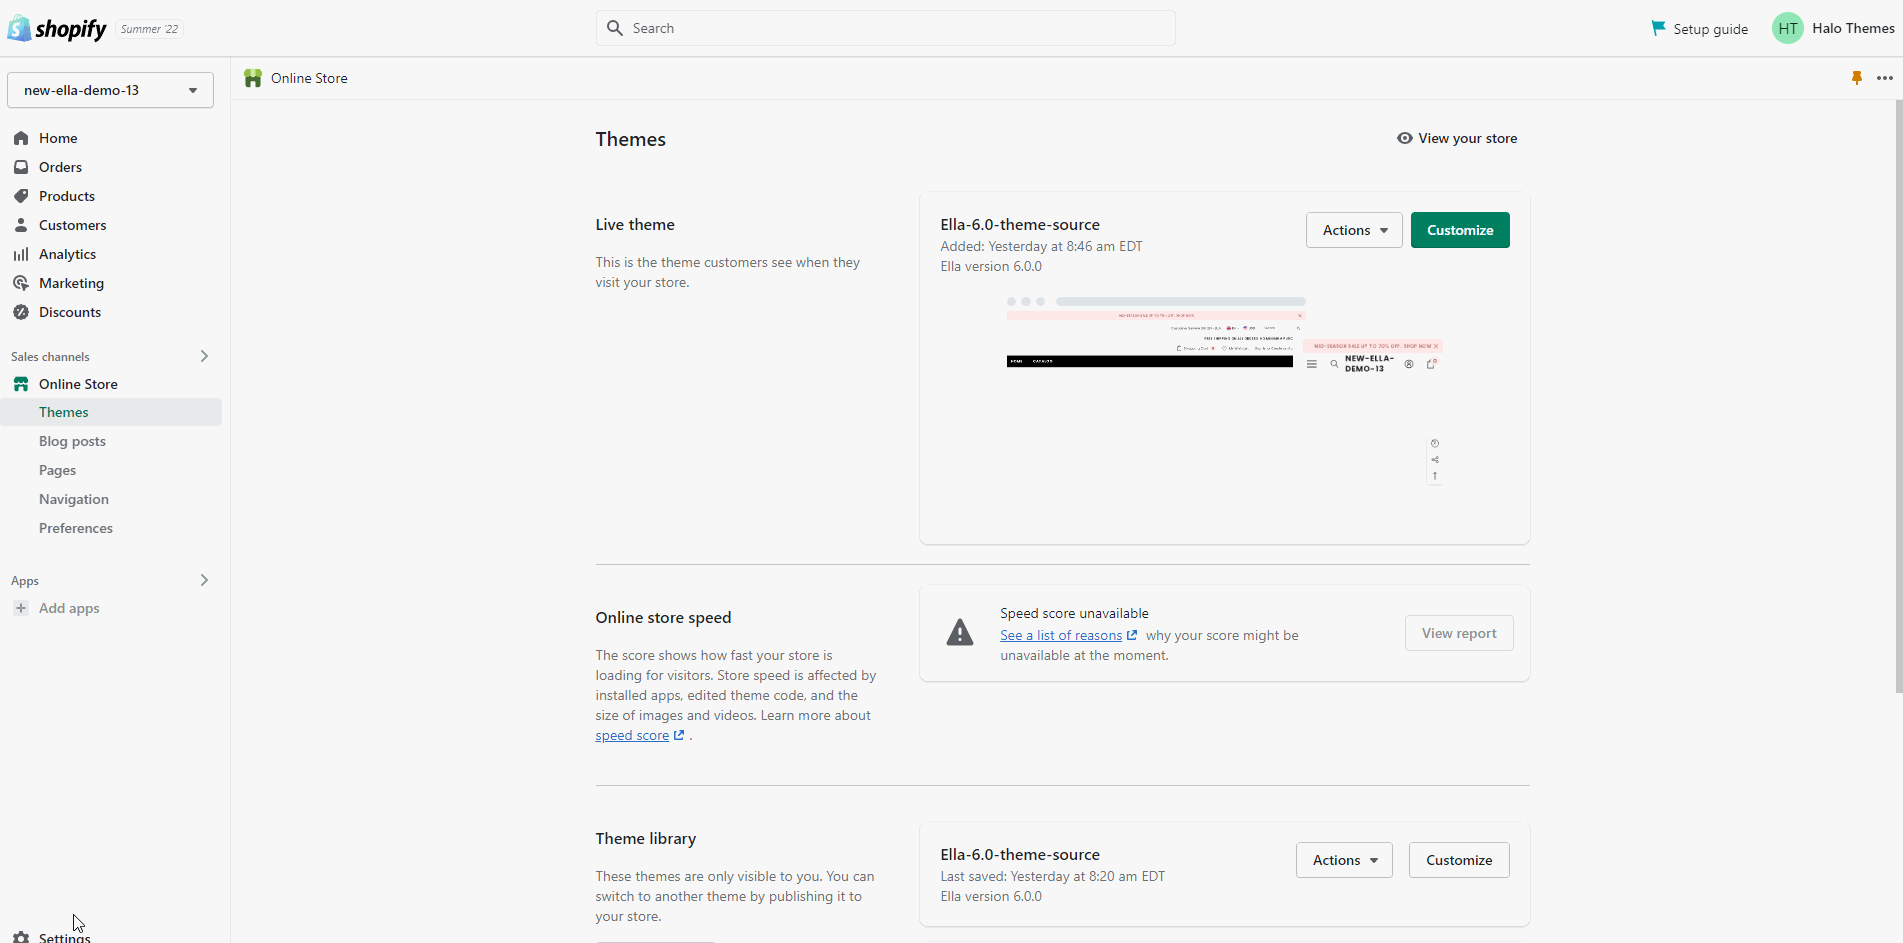Click the Home icon in sidebar
This screenshot has width=1903, height=943.
point(21,138)
